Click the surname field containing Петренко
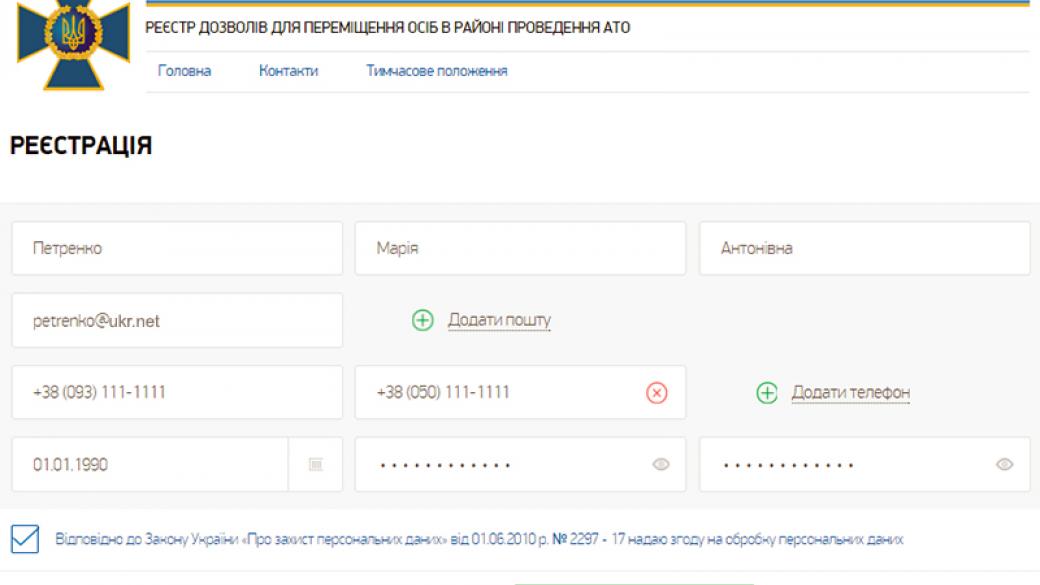The image size is (1040, 585). [177, 248]
